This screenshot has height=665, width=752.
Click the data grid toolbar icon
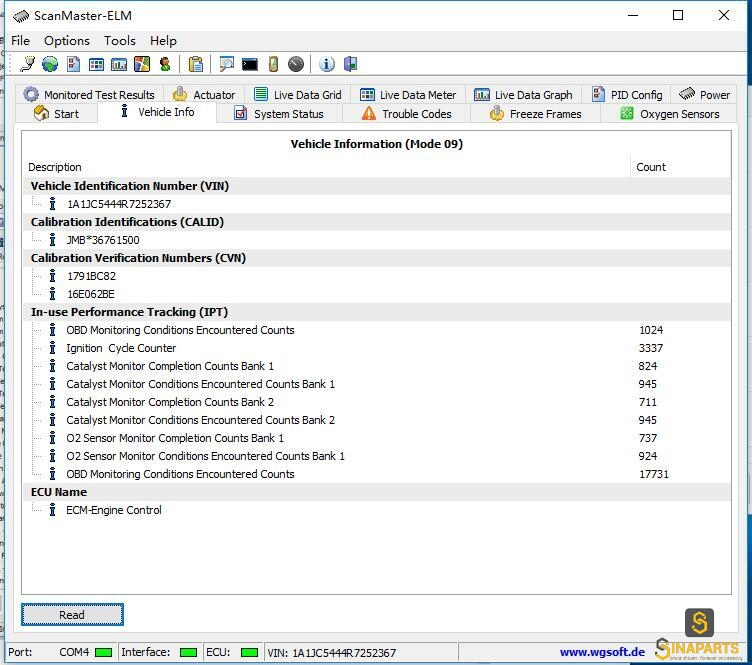[x=96, y=64]
